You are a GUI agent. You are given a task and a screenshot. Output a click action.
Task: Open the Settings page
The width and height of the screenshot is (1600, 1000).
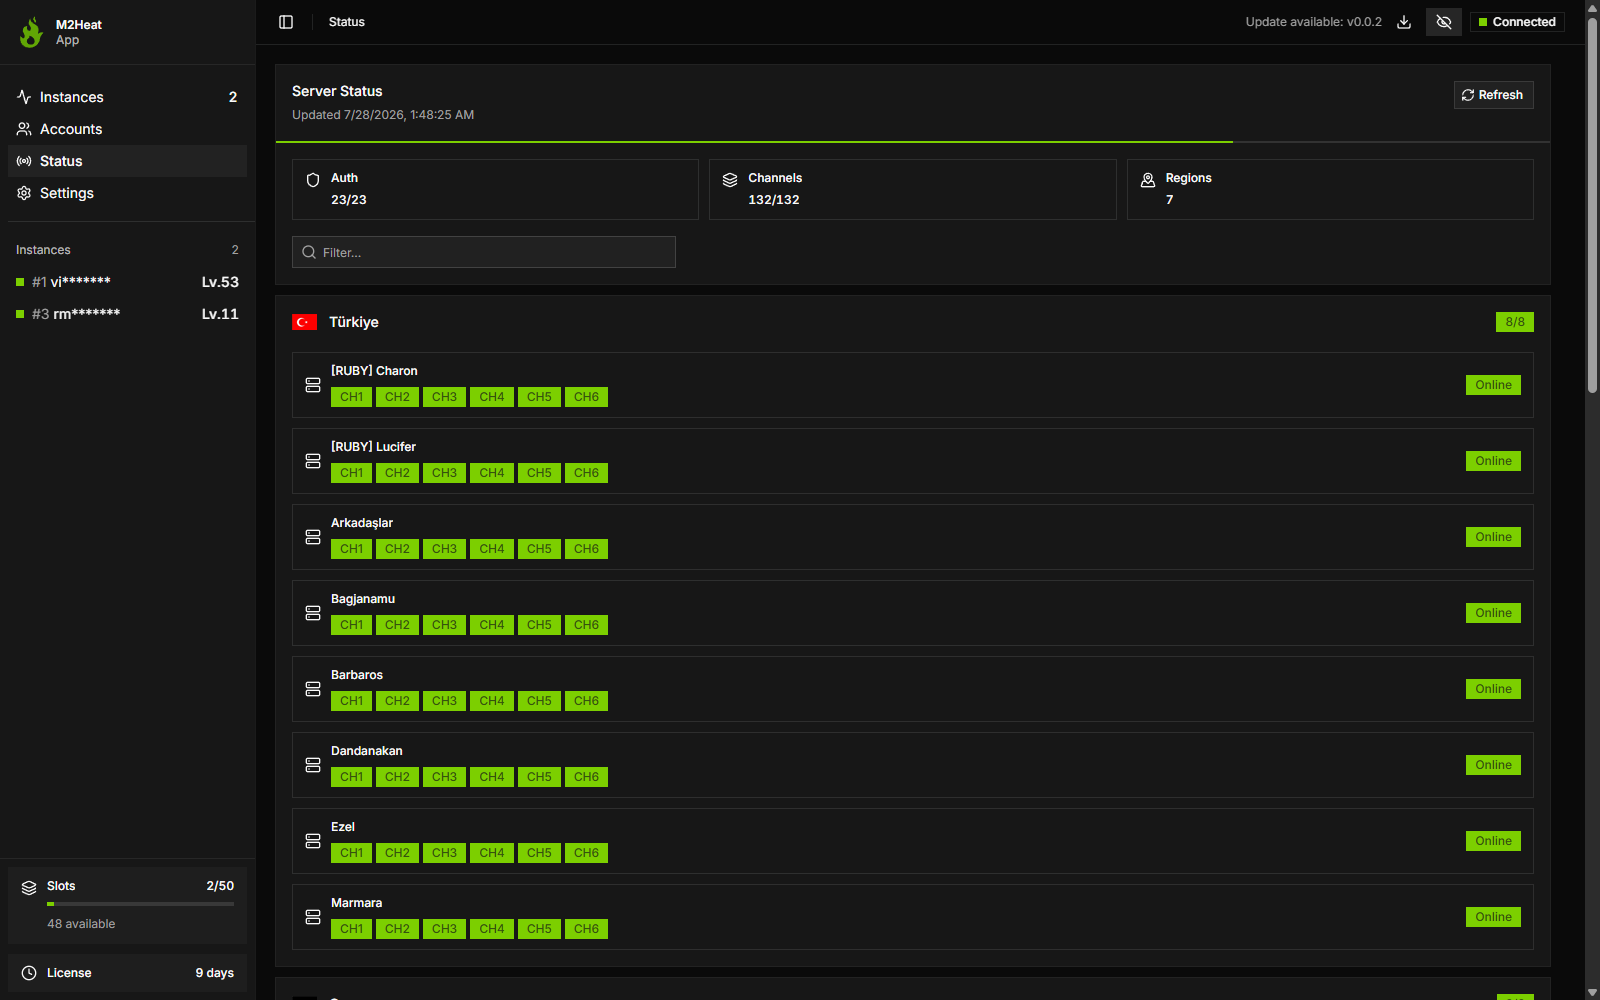127,193
